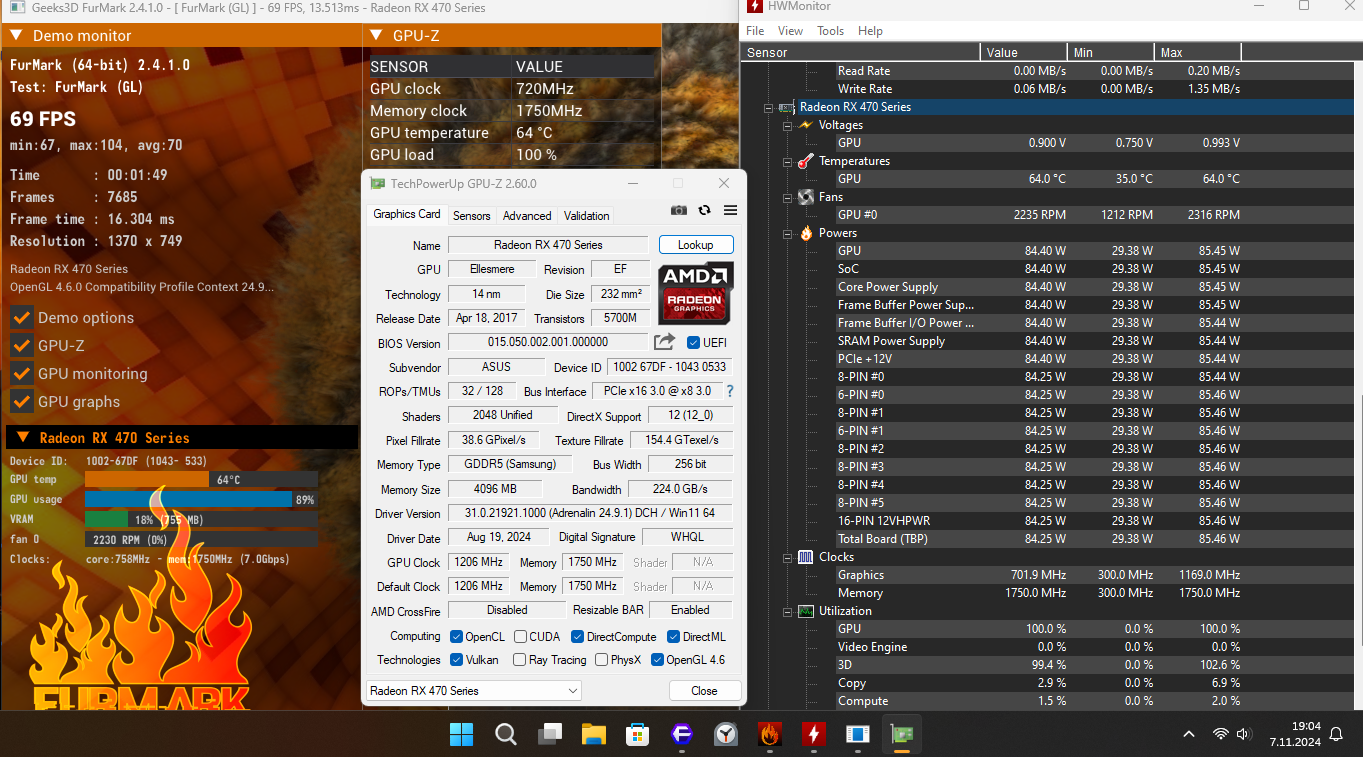Show hidden system tray icons chevron
This screenshot has height=757, width=1363.
1189,734
